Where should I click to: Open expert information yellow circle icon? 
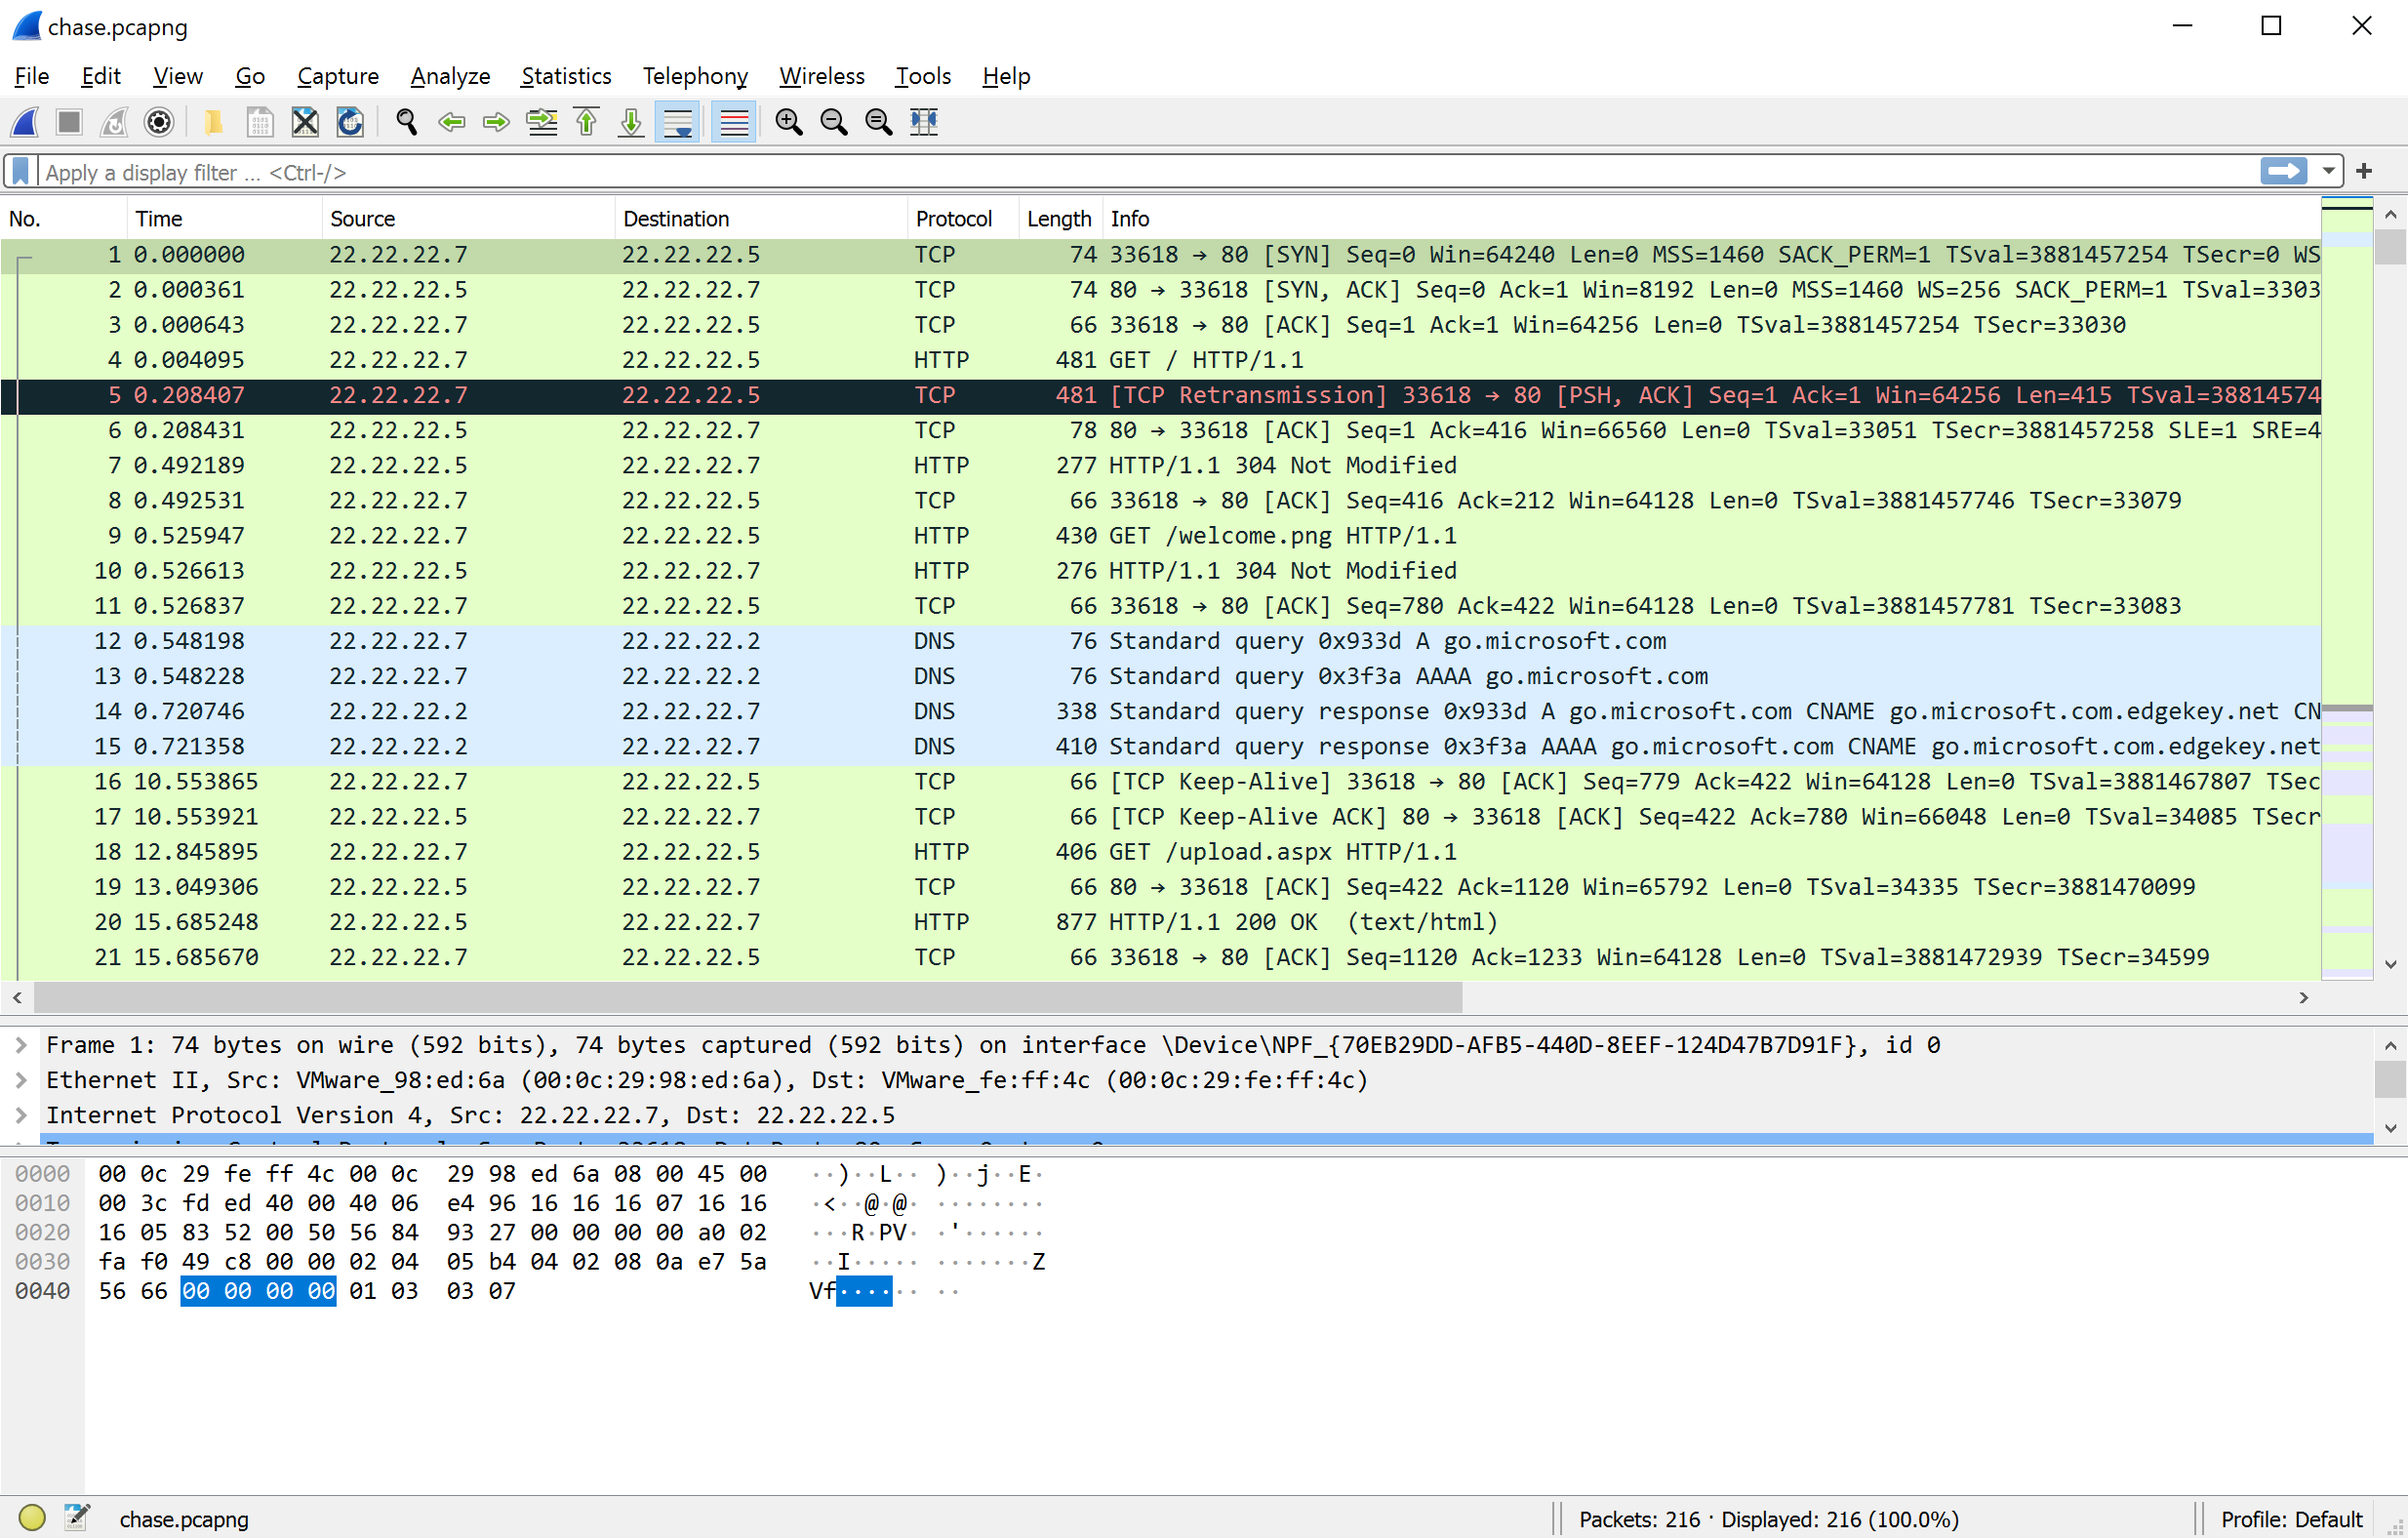coord(32,1518)
